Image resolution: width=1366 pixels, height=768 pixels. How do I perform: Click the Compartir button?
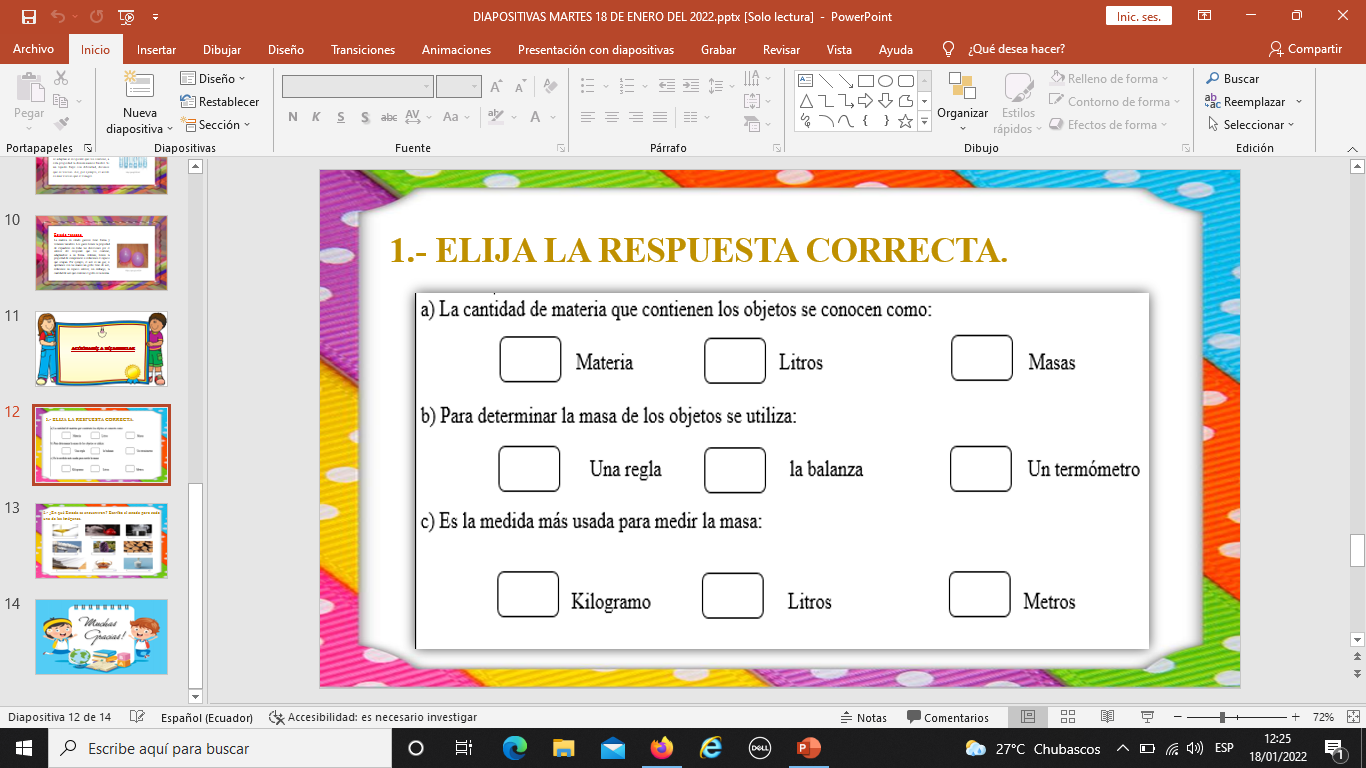coord(1305,49)
